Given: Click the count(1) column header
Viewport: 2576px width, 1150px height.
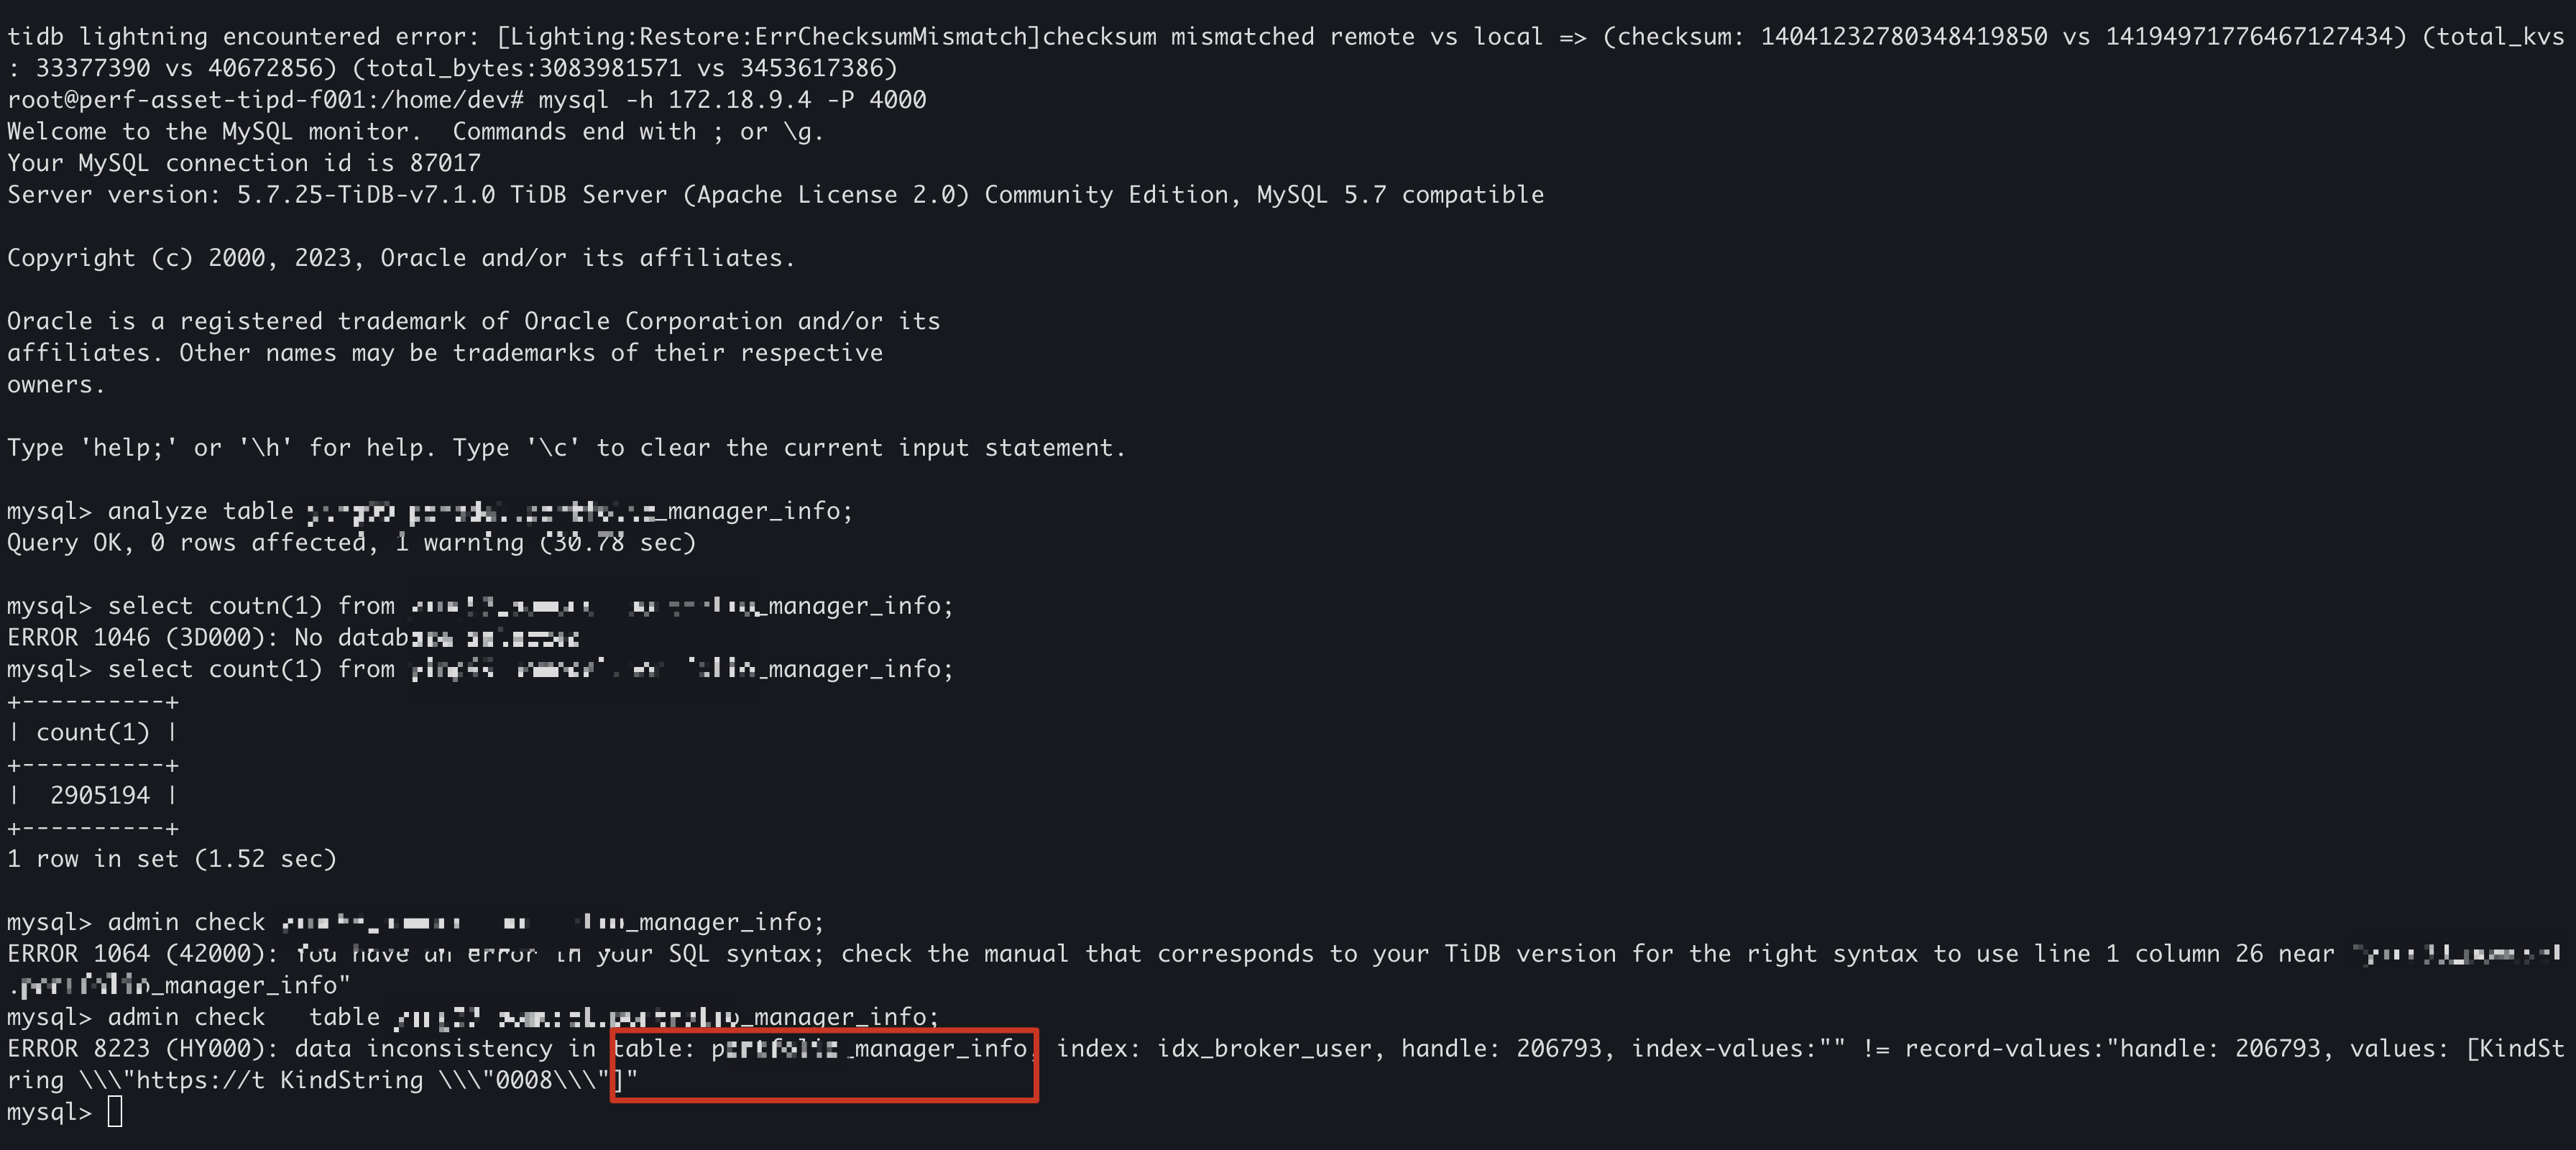Looking at the screenshot, I should click(x=92, y=732).
